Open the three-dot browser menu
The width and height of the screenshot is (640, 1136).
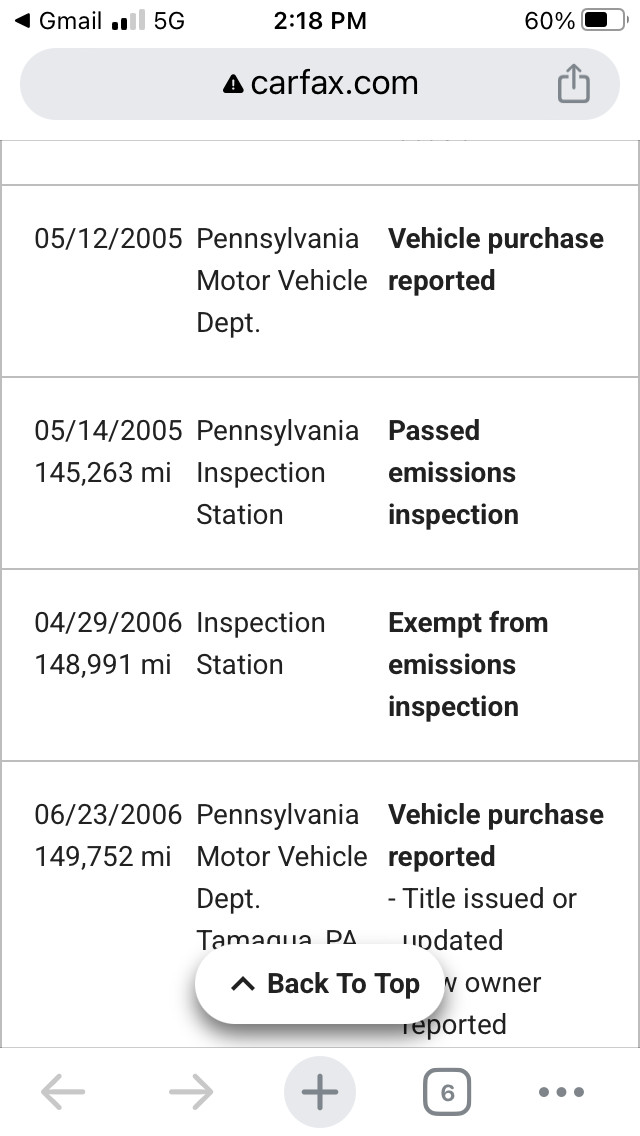coord(562,1092)
